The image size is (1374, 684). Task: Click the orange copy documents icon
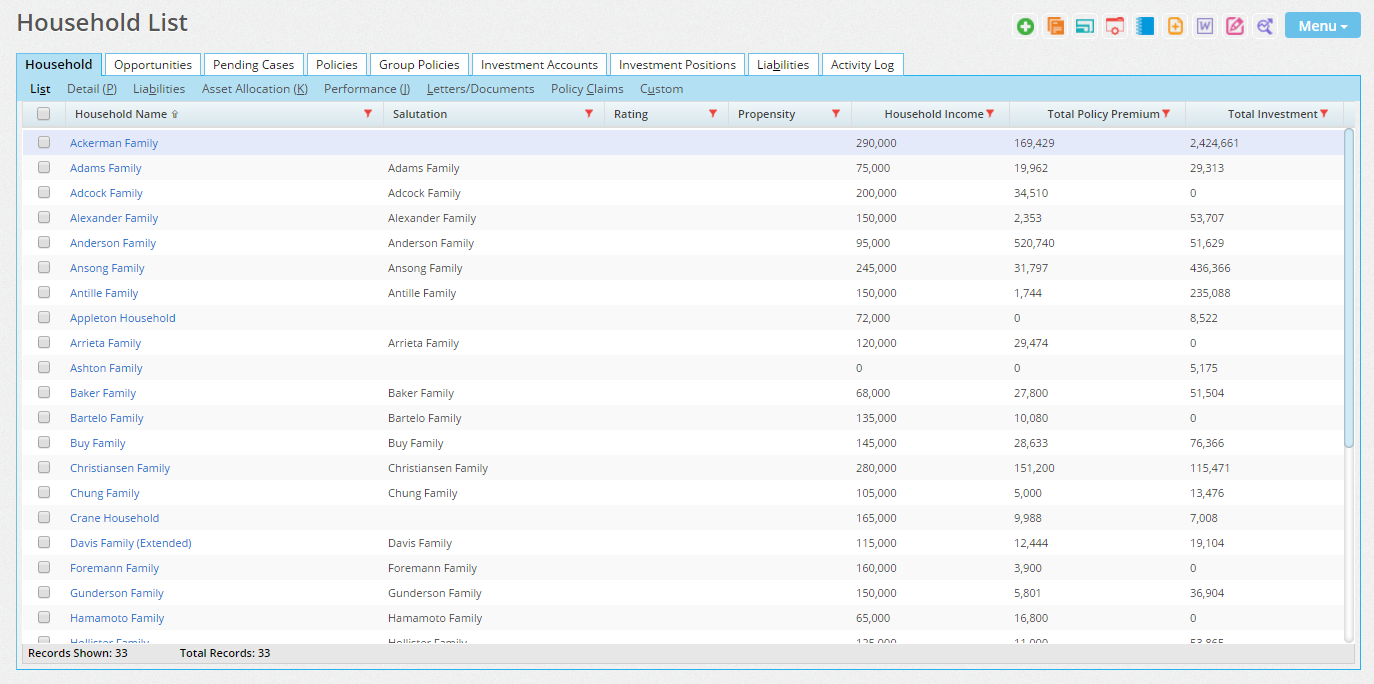coord(1055,27)
